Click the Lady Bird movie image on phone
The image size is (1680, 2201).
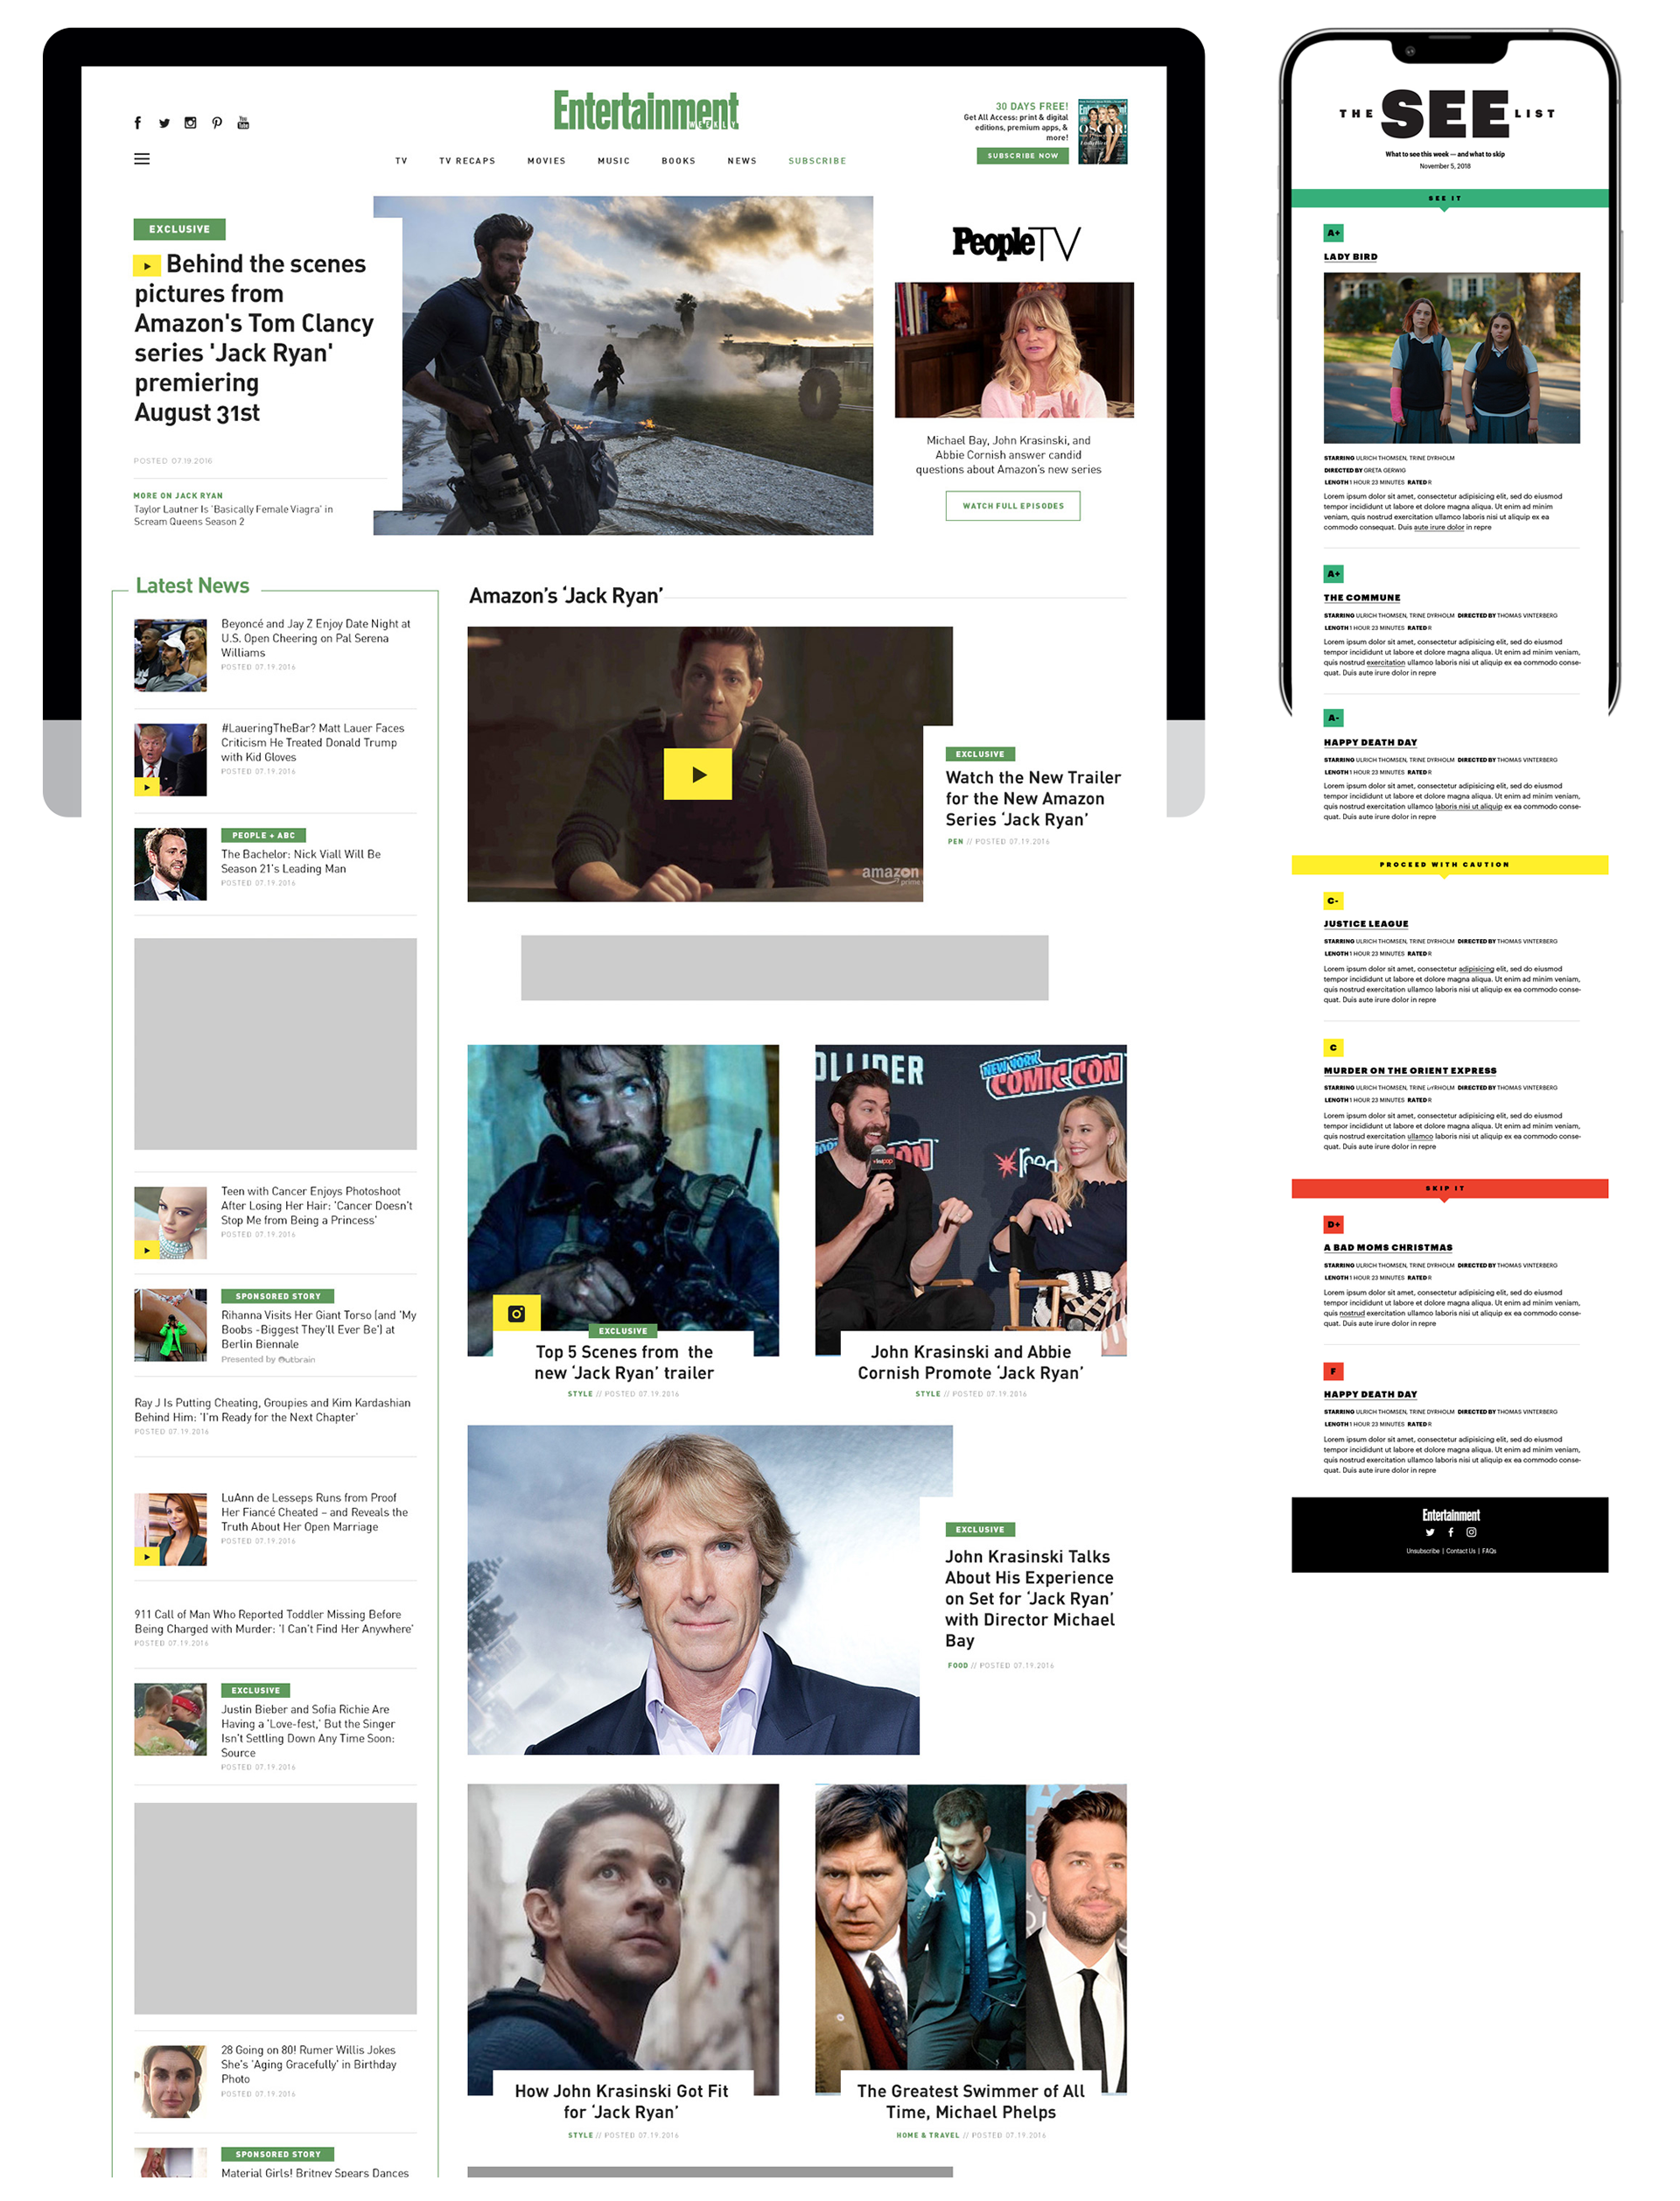(x=1451, y=358)
